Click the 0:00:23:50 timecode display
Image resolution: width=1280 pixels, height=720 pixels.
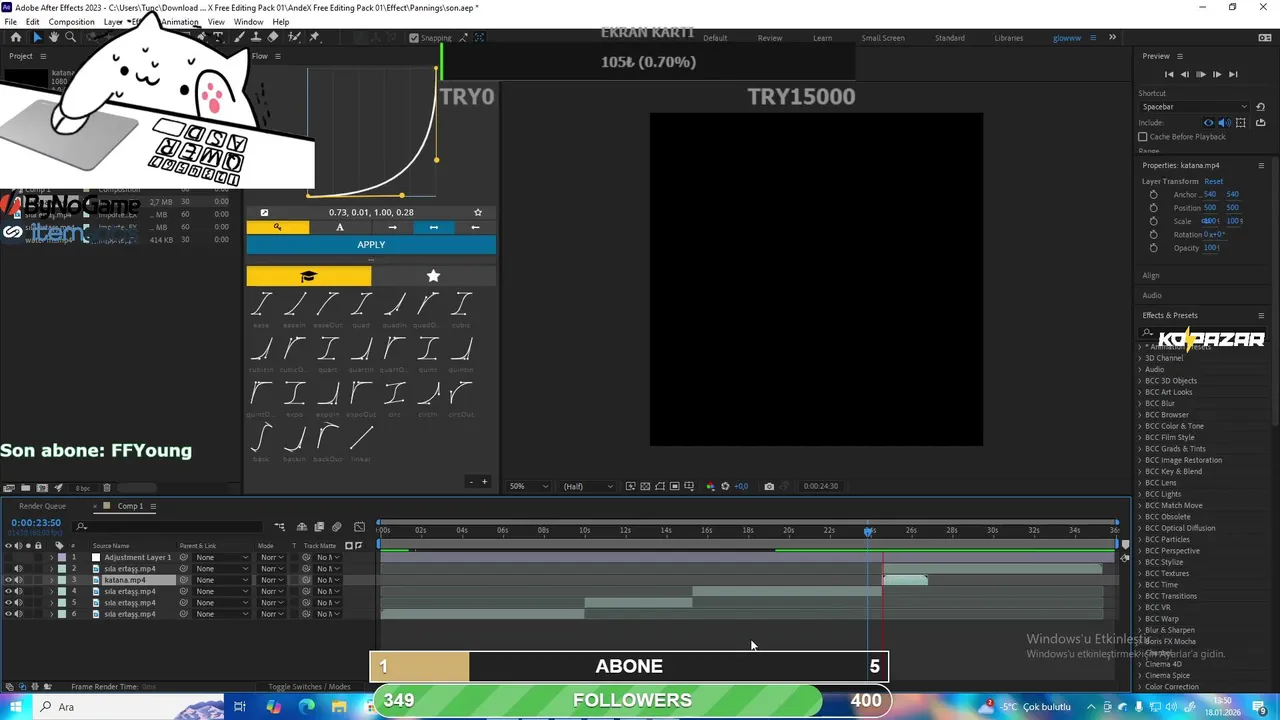click(x=37, y=523)
